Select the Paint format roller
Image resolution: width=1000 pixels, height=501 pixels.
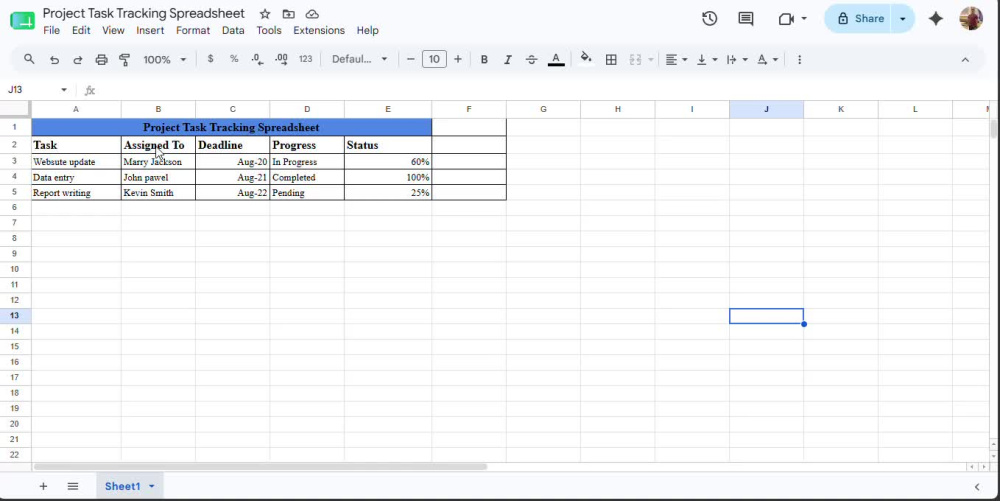click(125, 59)
